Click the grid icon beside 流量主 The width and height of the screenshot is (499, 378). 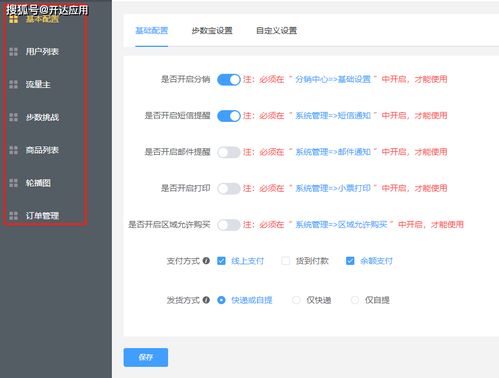click(x=13, y=84)
